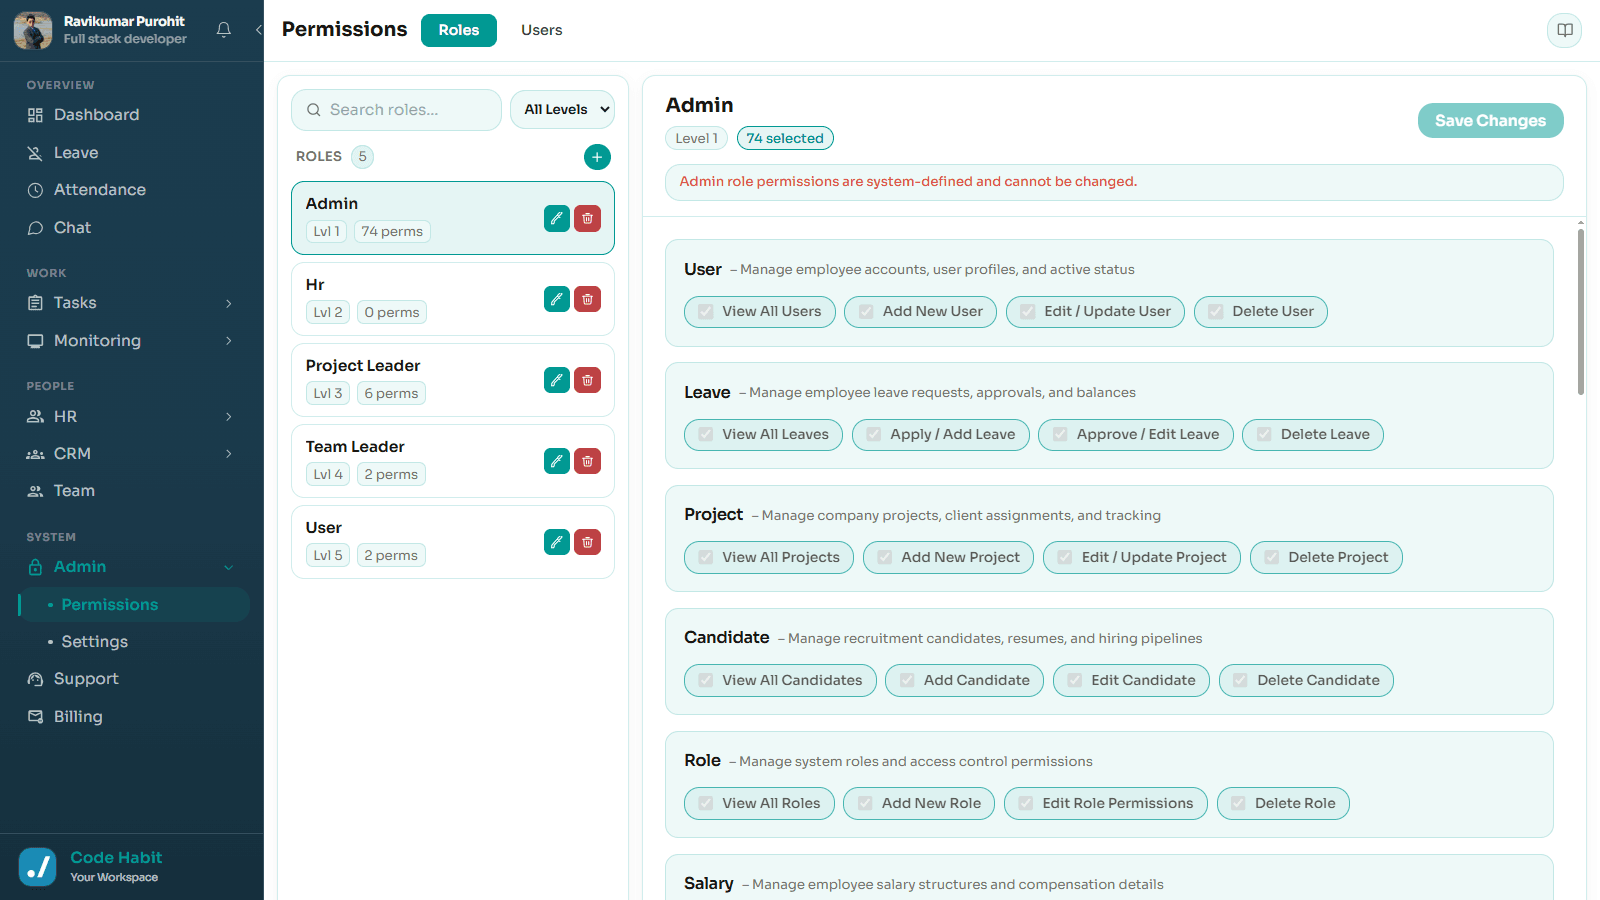Open Dashboard from the sidebar
Viewport: 1600px width, 900px height.
(x=132, y=115)
